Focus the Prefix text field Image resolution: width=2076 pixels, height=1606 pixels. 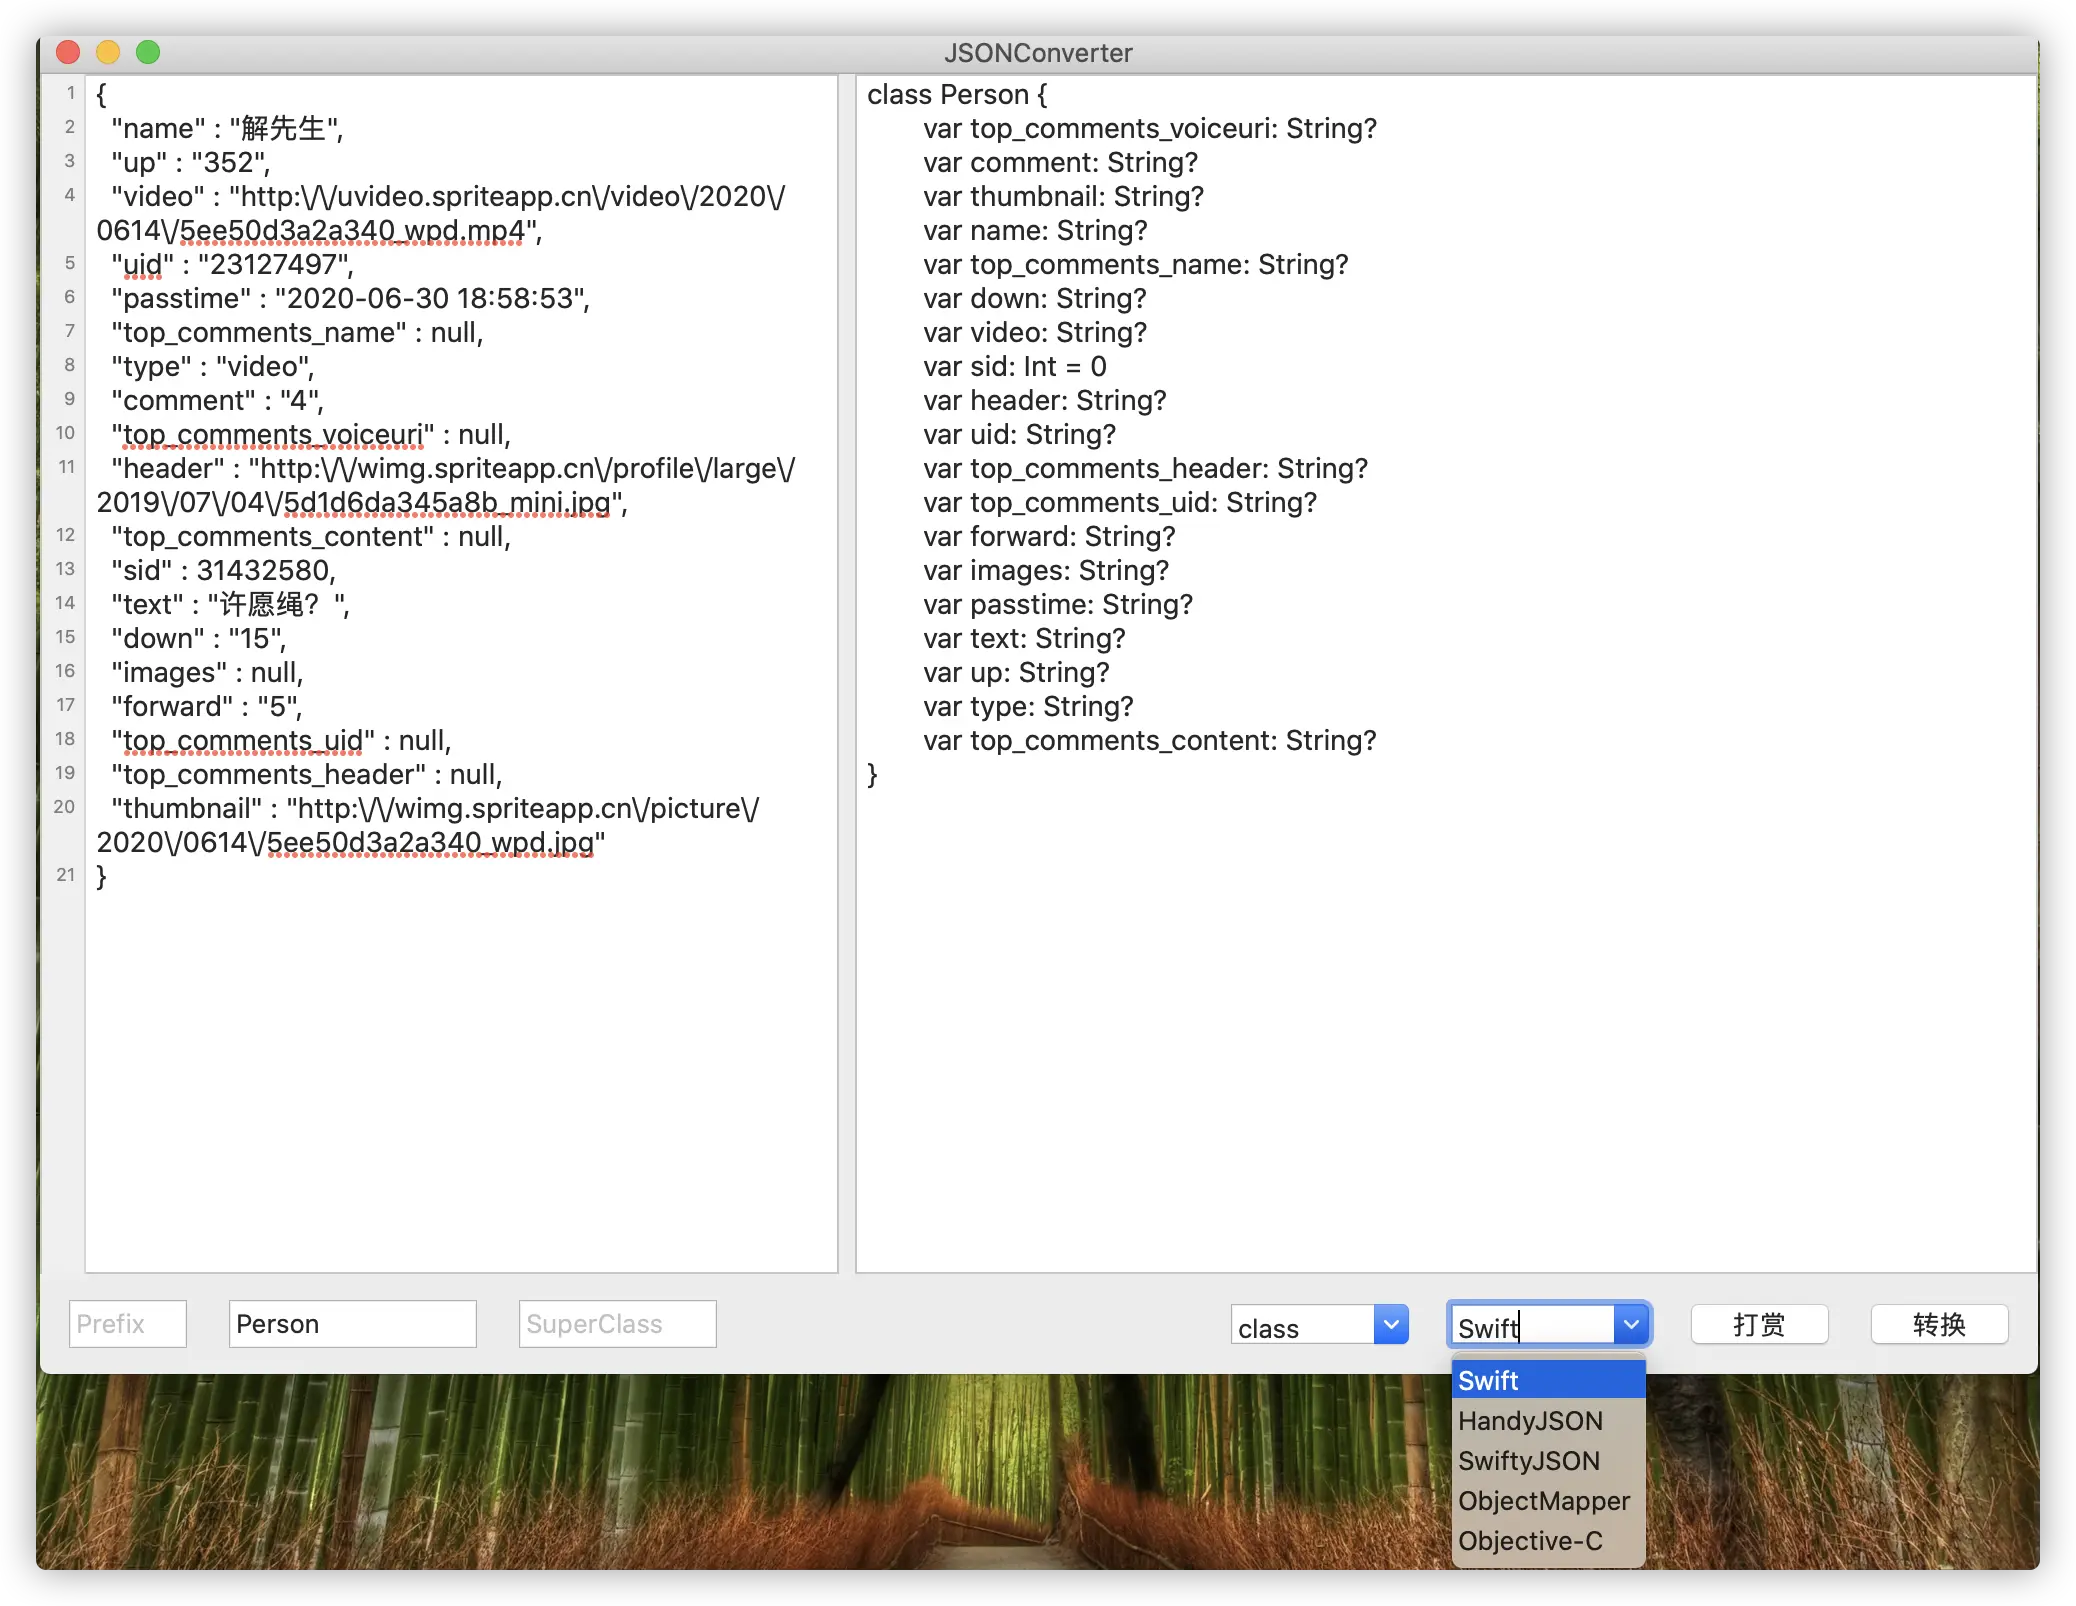pos(128,1324)
